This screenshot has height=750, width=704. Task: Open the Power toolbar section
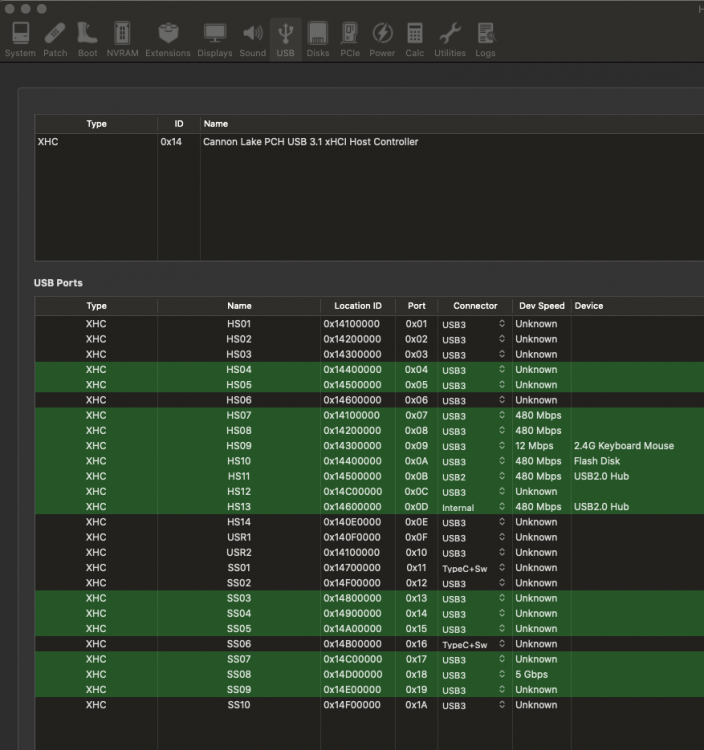pyautogui.click(x=382, y=40)
